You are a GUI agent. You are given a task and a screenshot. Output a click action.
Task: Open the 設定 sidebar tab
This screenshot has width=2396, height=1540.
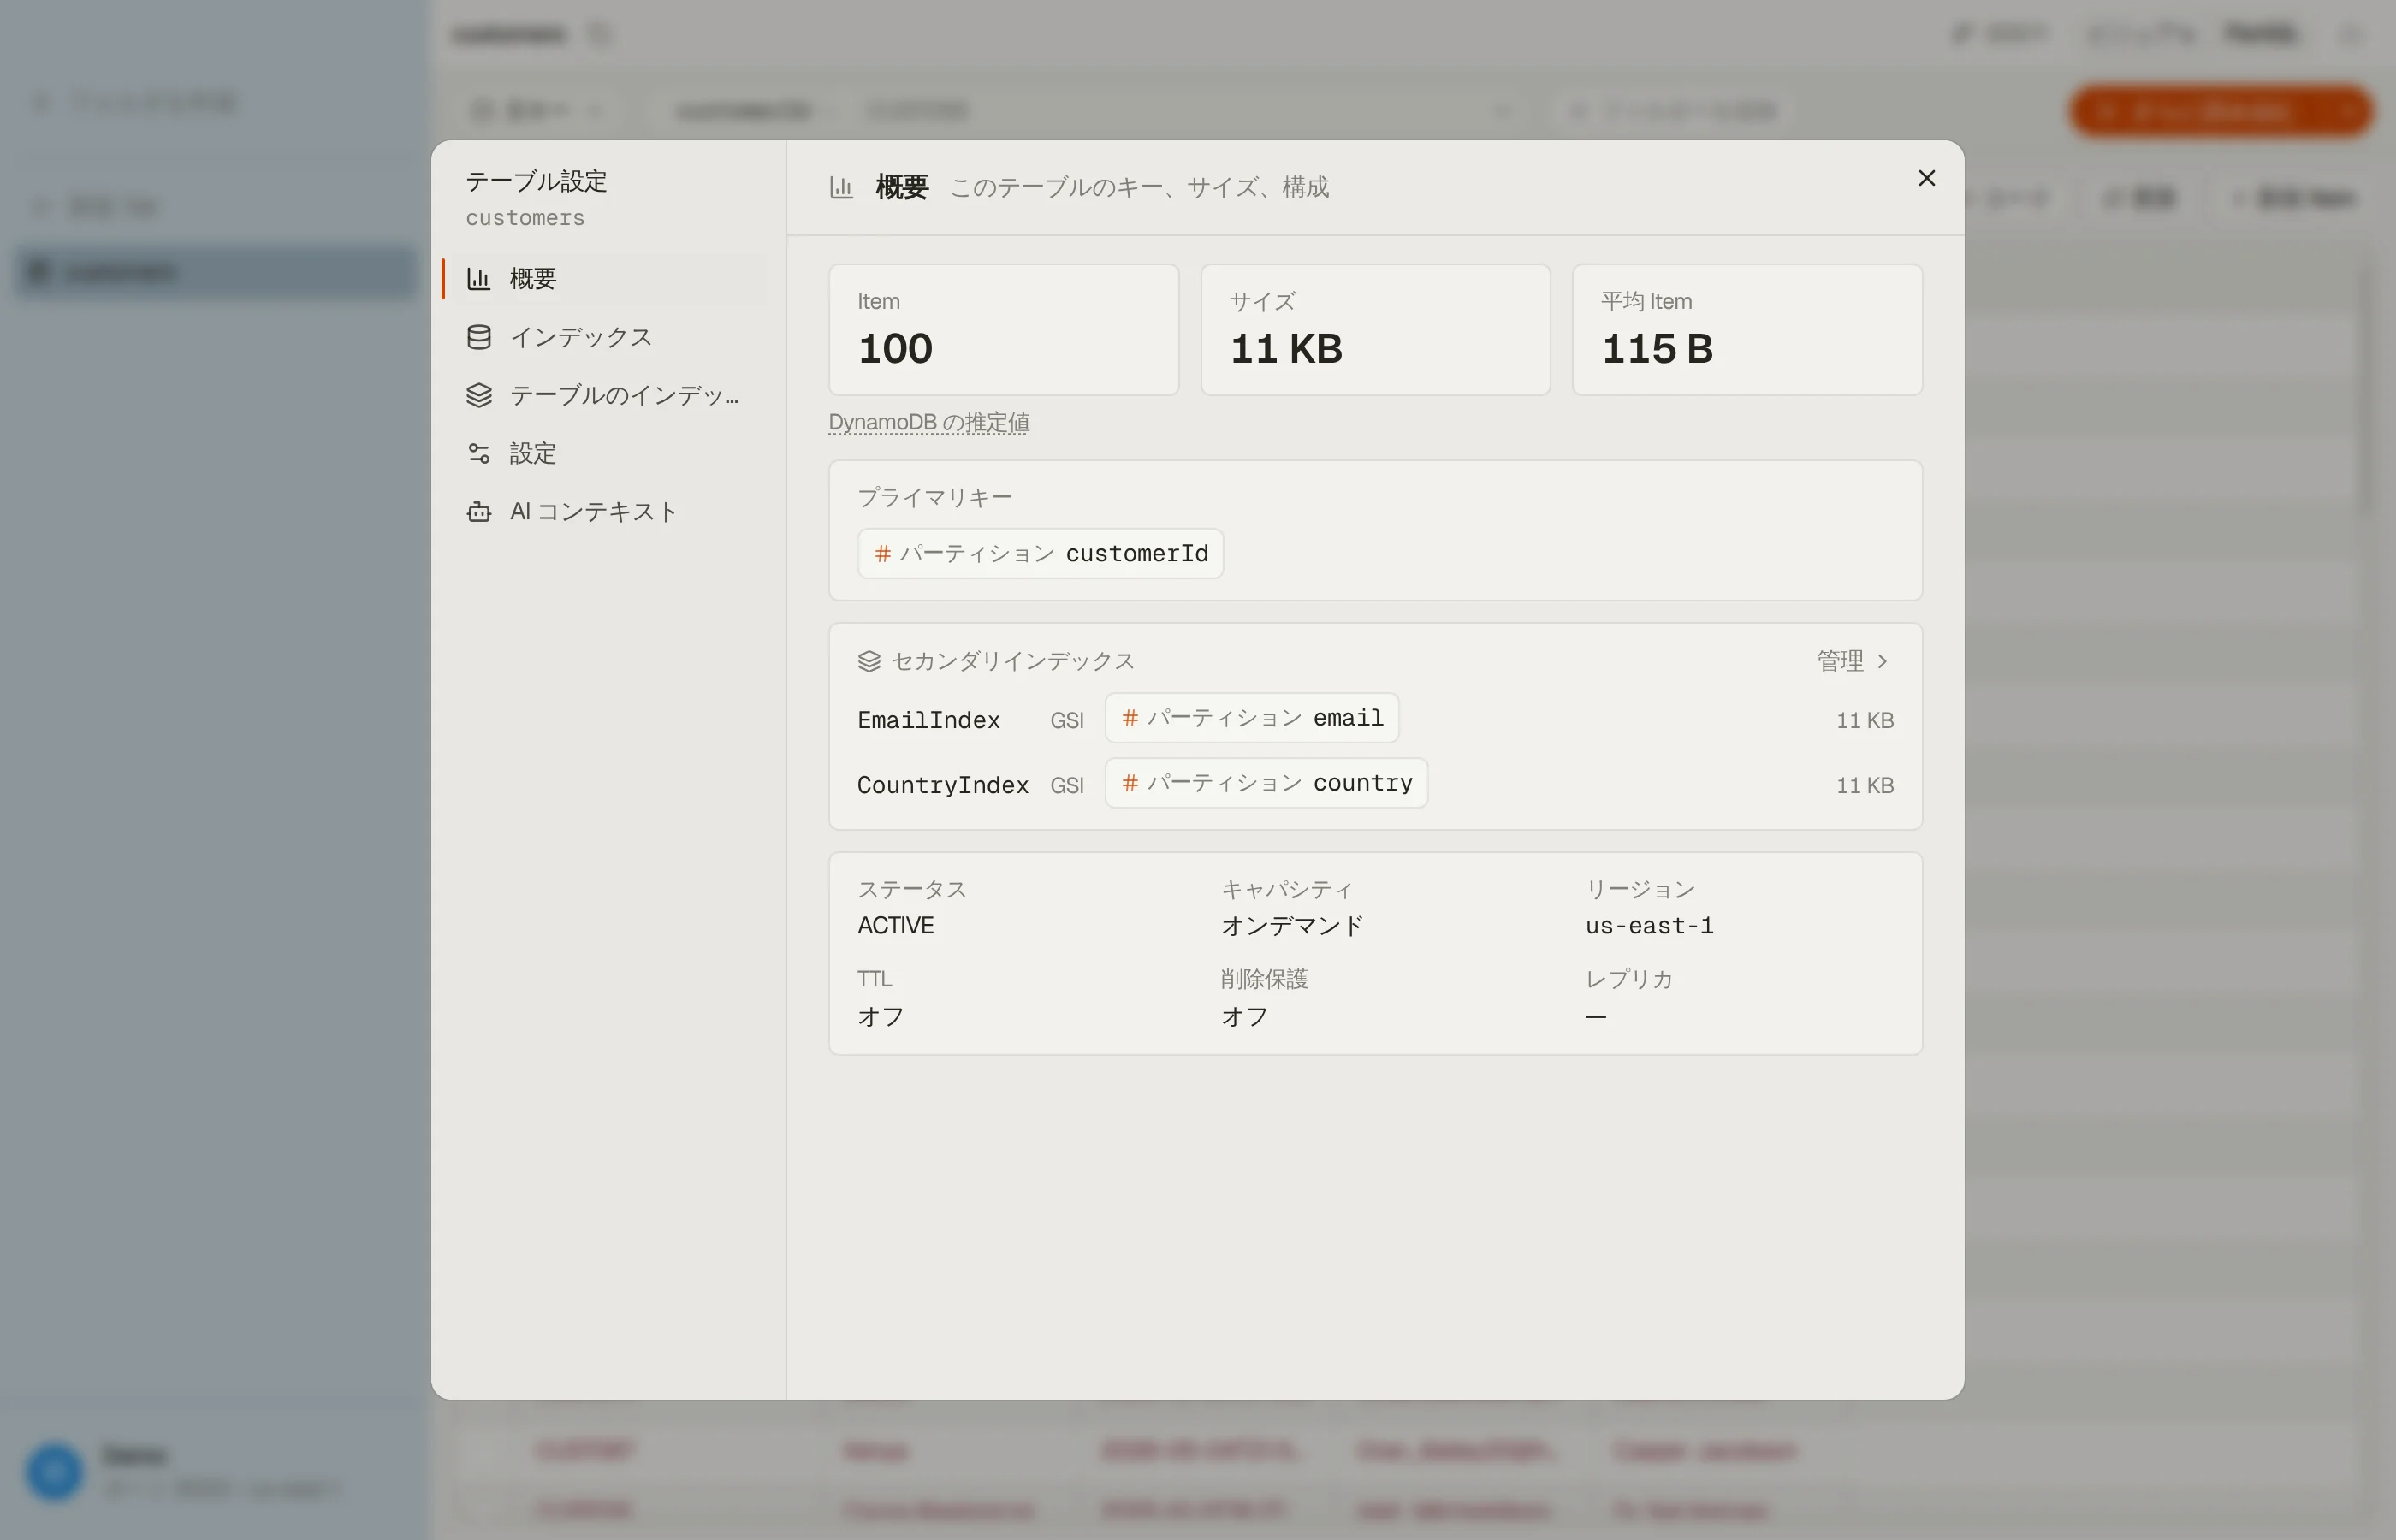point(604,453)
